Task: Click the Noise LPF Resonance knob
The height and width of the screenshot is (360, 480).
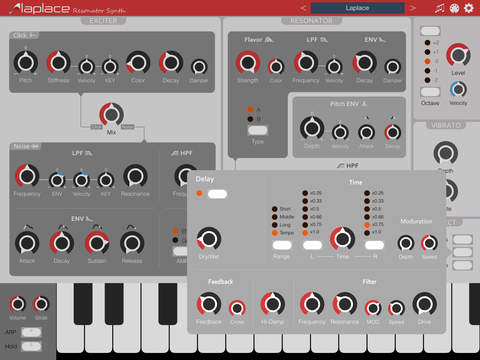Action: pyautogui.click(x=135, y=176)
